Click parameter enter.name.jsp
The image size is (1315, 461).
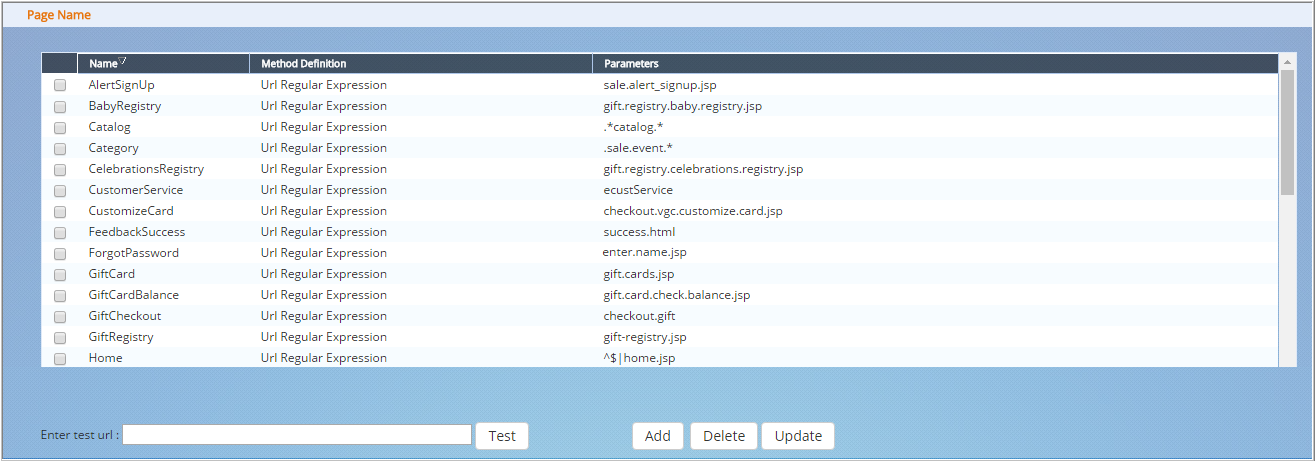tap(644, 253)
